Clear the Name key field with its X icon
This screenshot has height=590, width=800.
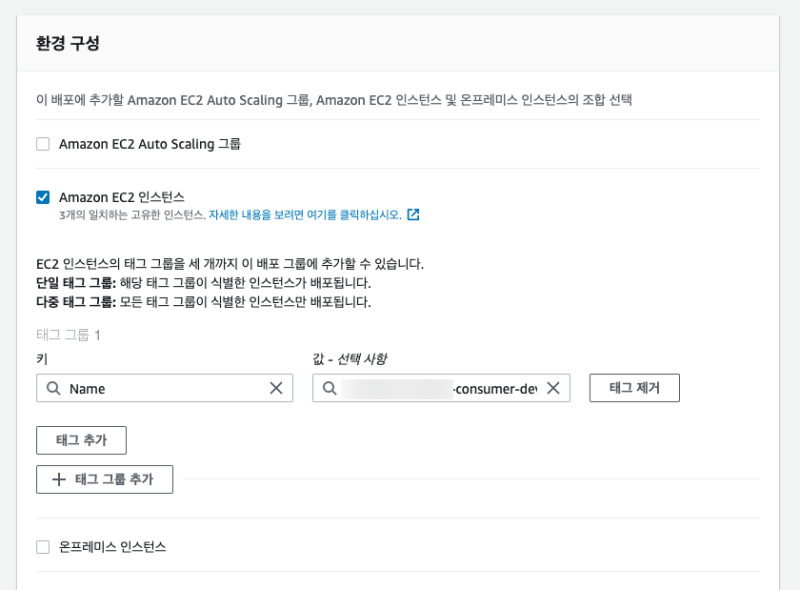pos(276,388)
